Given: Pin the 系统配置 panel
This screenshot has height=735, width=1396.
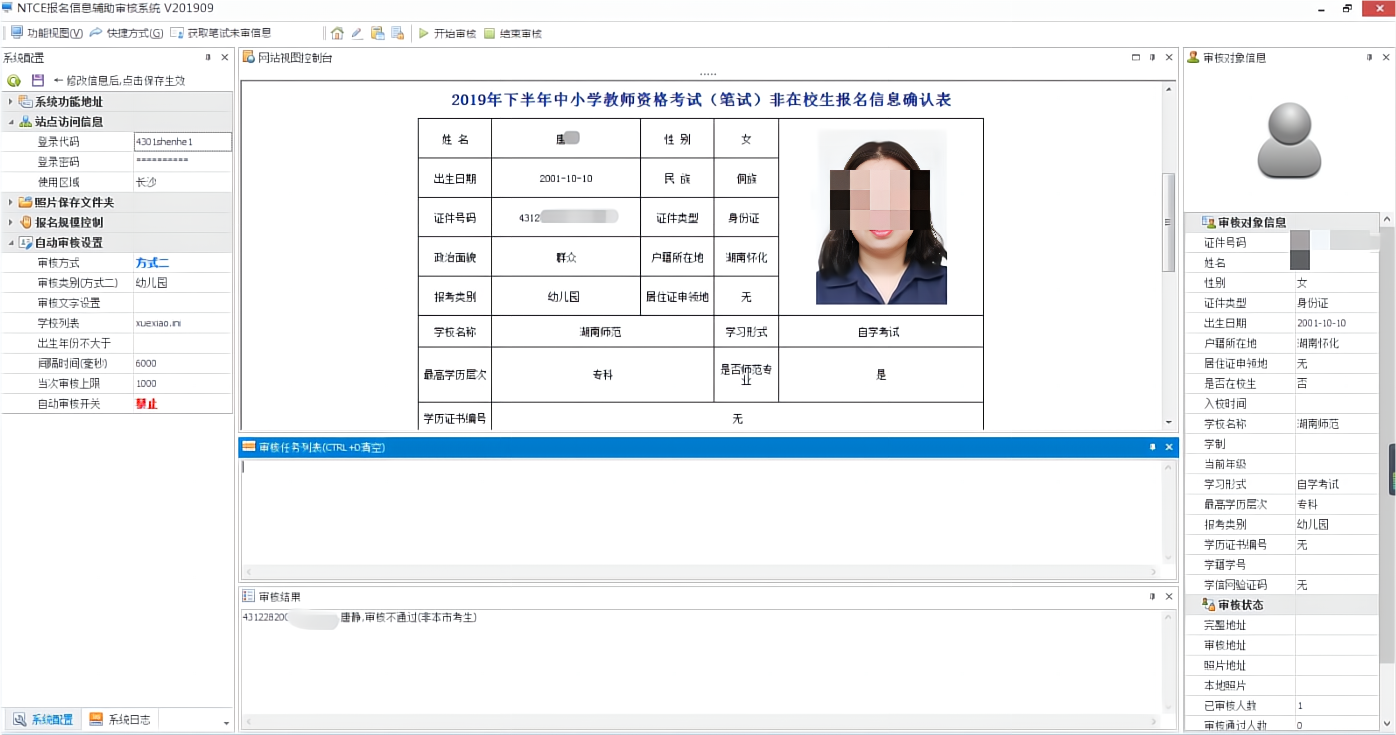Looking at the screenshot, I should (x=208, y=58).
